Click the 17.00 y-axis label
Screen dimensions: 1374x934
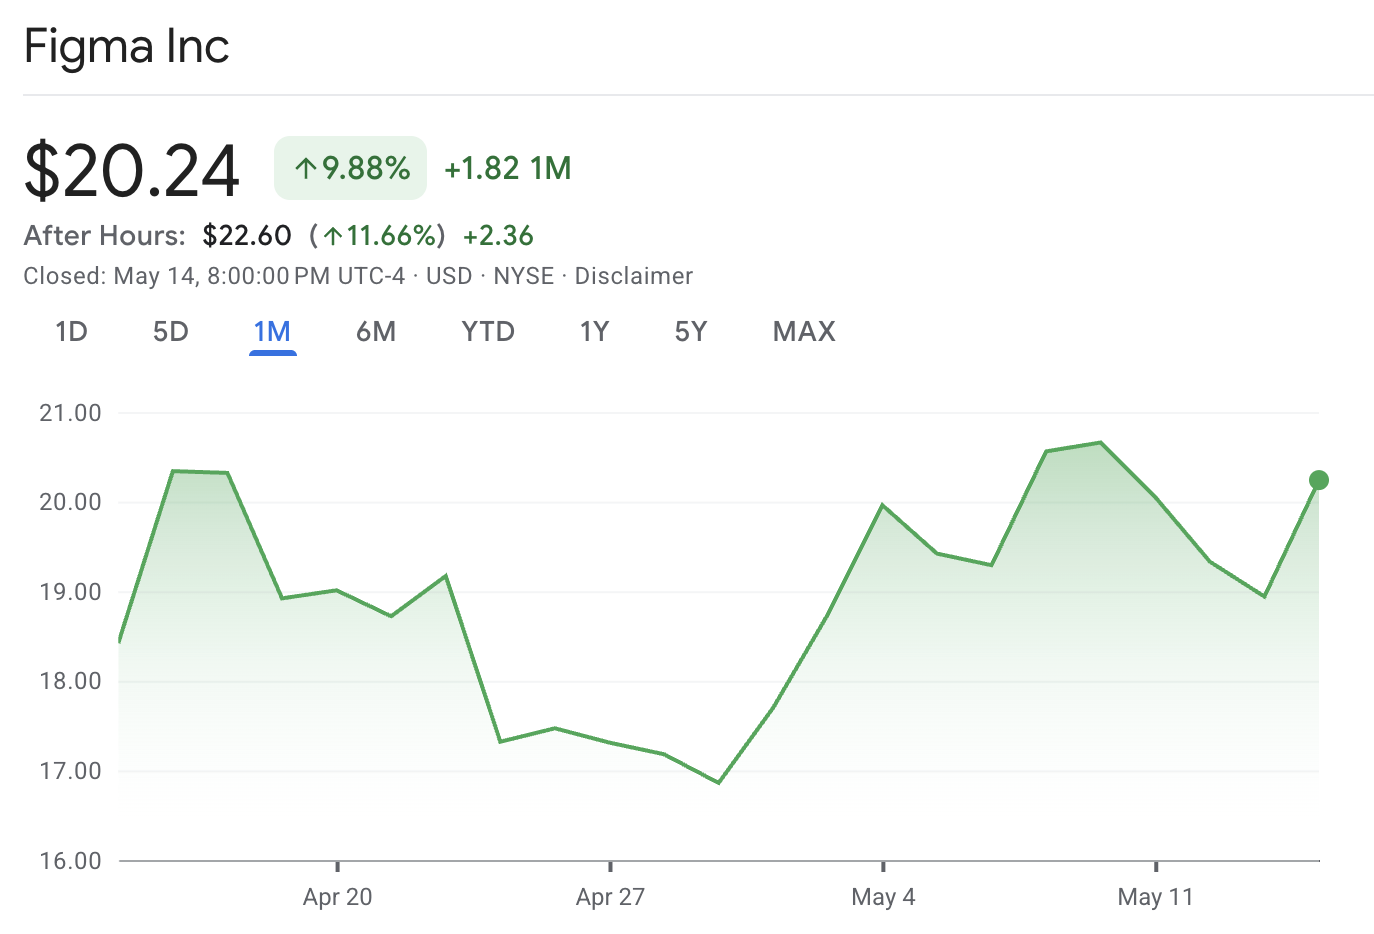click(x=70, y=771)
